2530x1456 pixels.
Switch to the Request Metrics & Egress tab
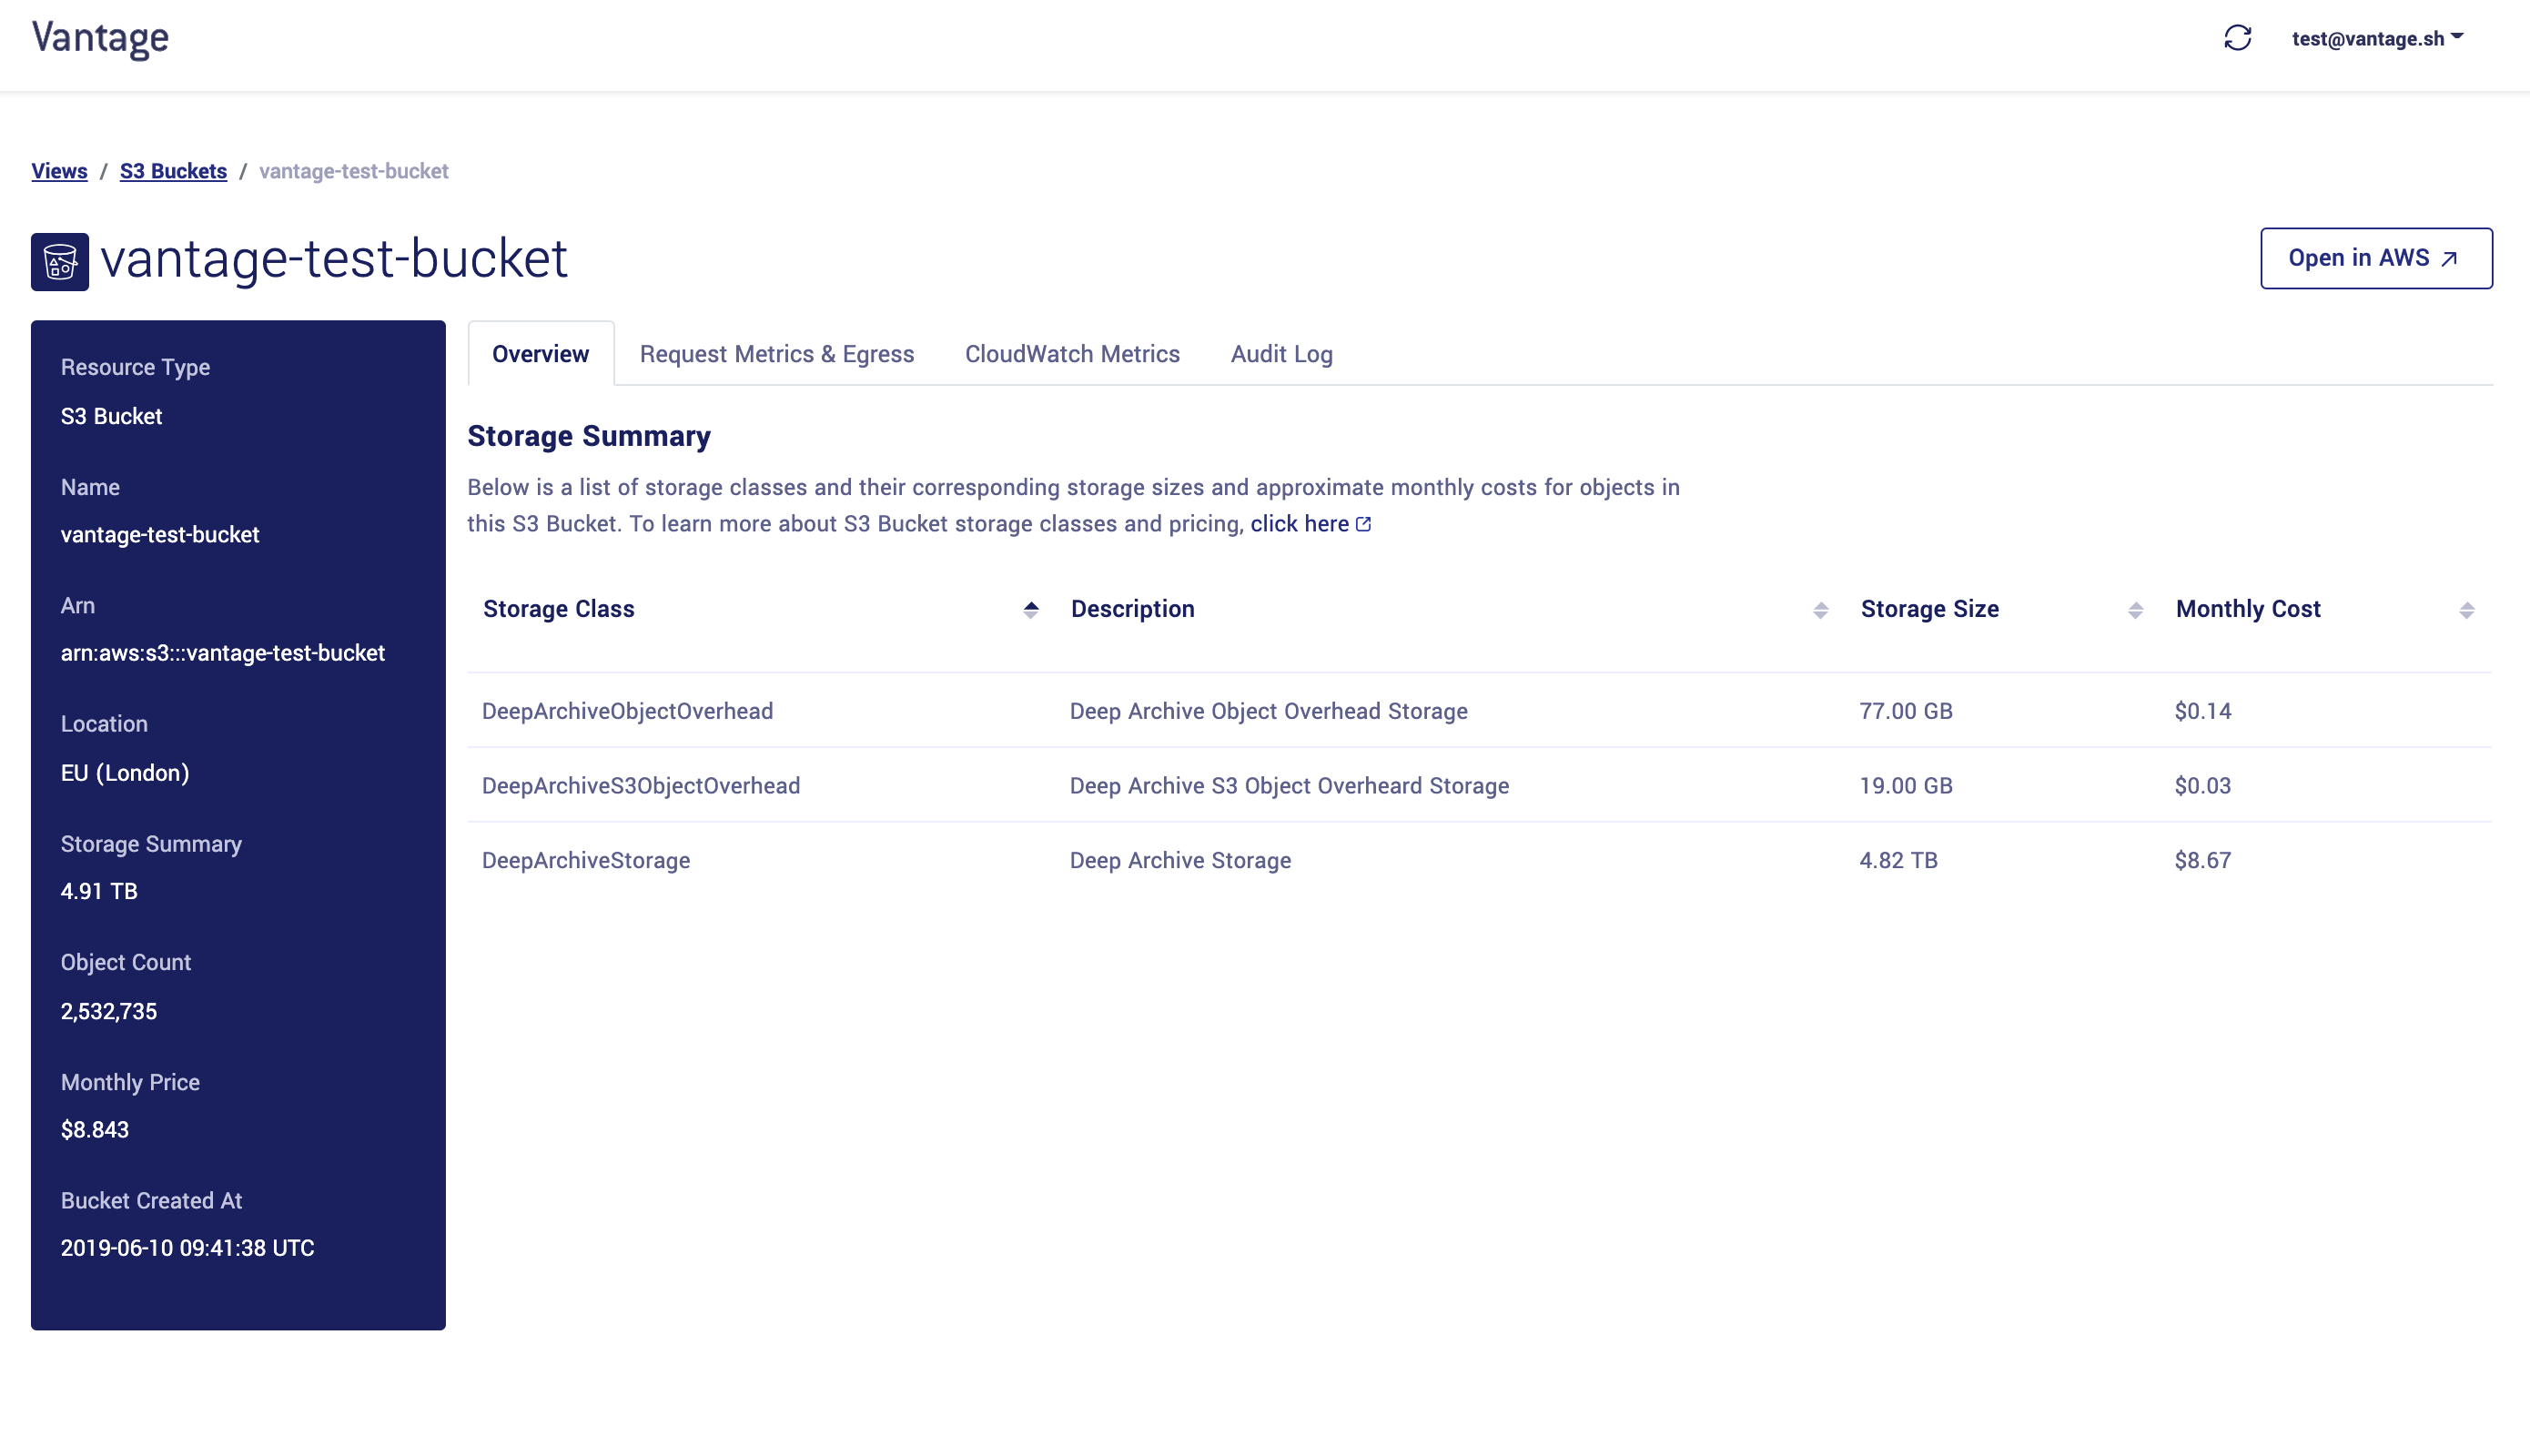(777, 353)
